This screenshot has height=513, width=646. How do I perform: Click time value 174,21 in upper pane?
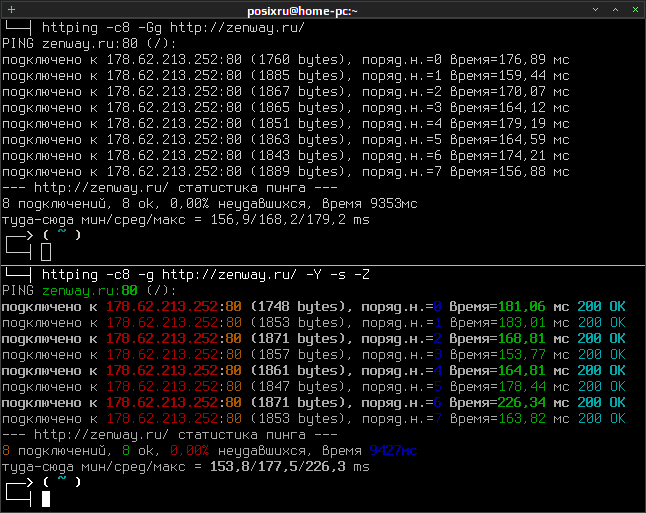pyautogui.click(x=522, y=156)
